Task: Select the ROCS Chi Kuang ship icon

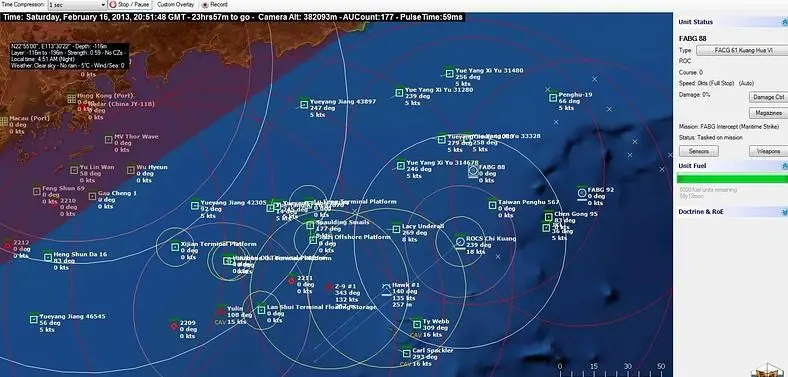Action: [x=460, y=242]
